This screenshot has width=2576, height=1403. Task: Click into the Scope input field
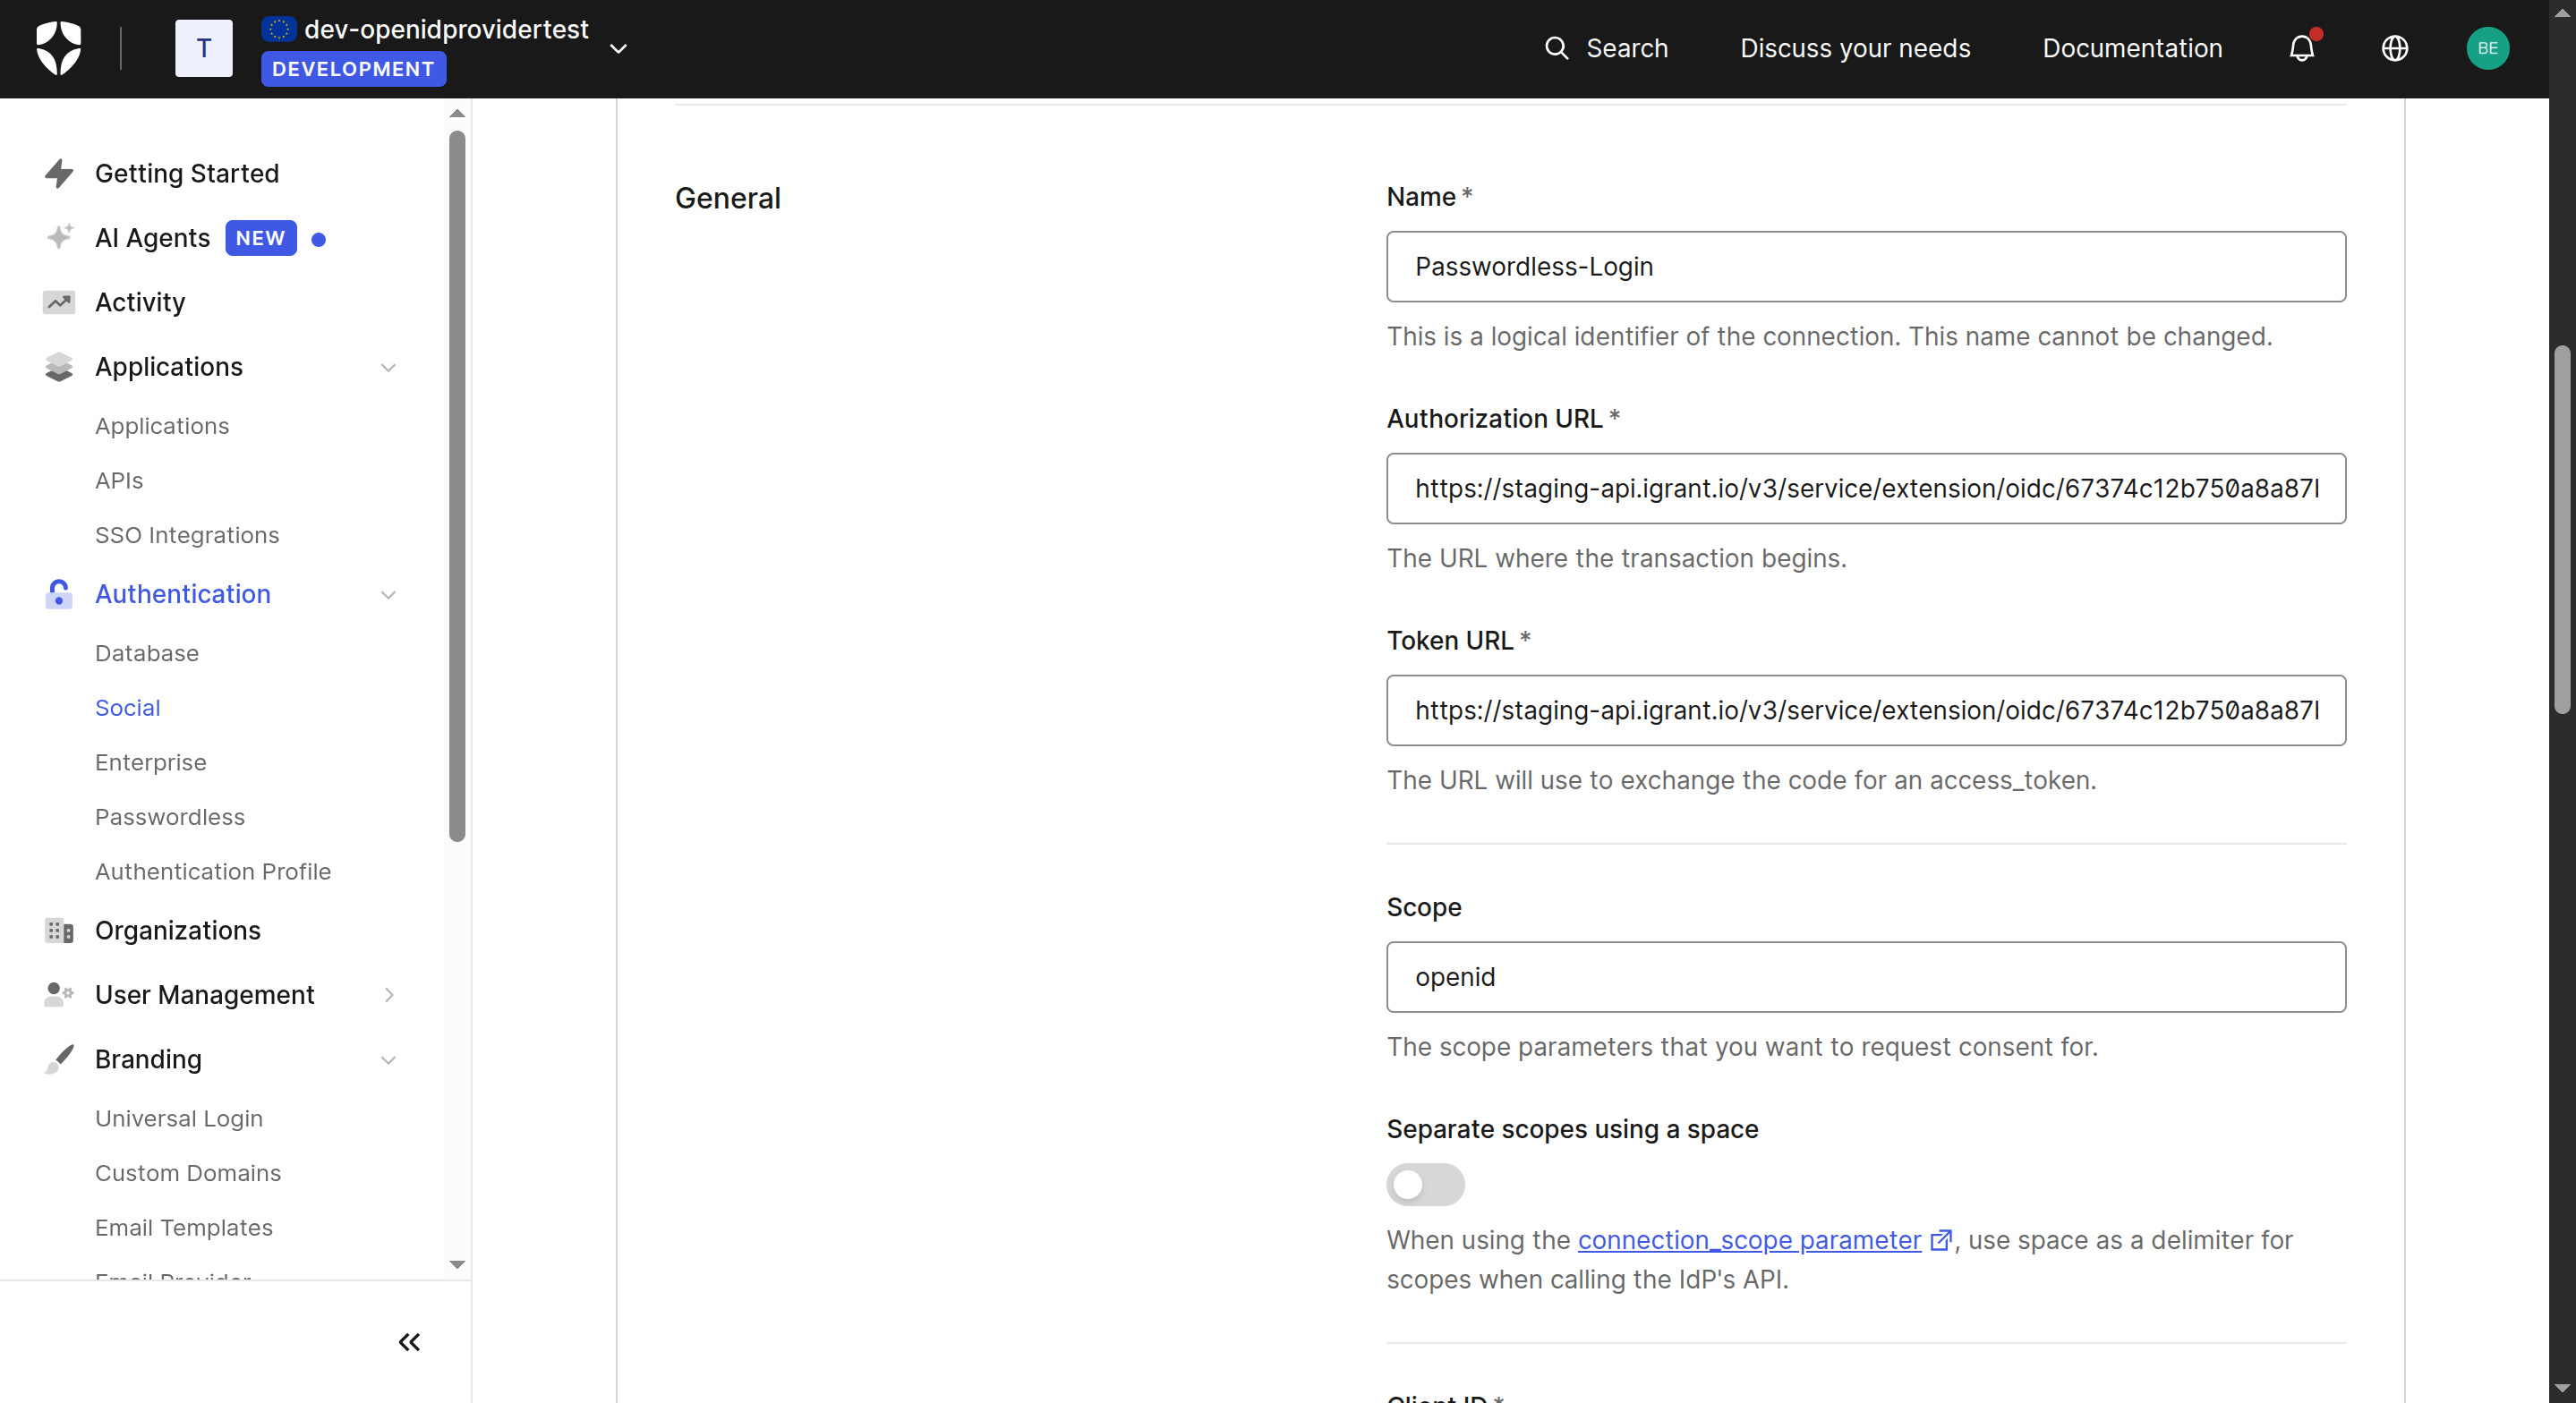point(1865,976)
